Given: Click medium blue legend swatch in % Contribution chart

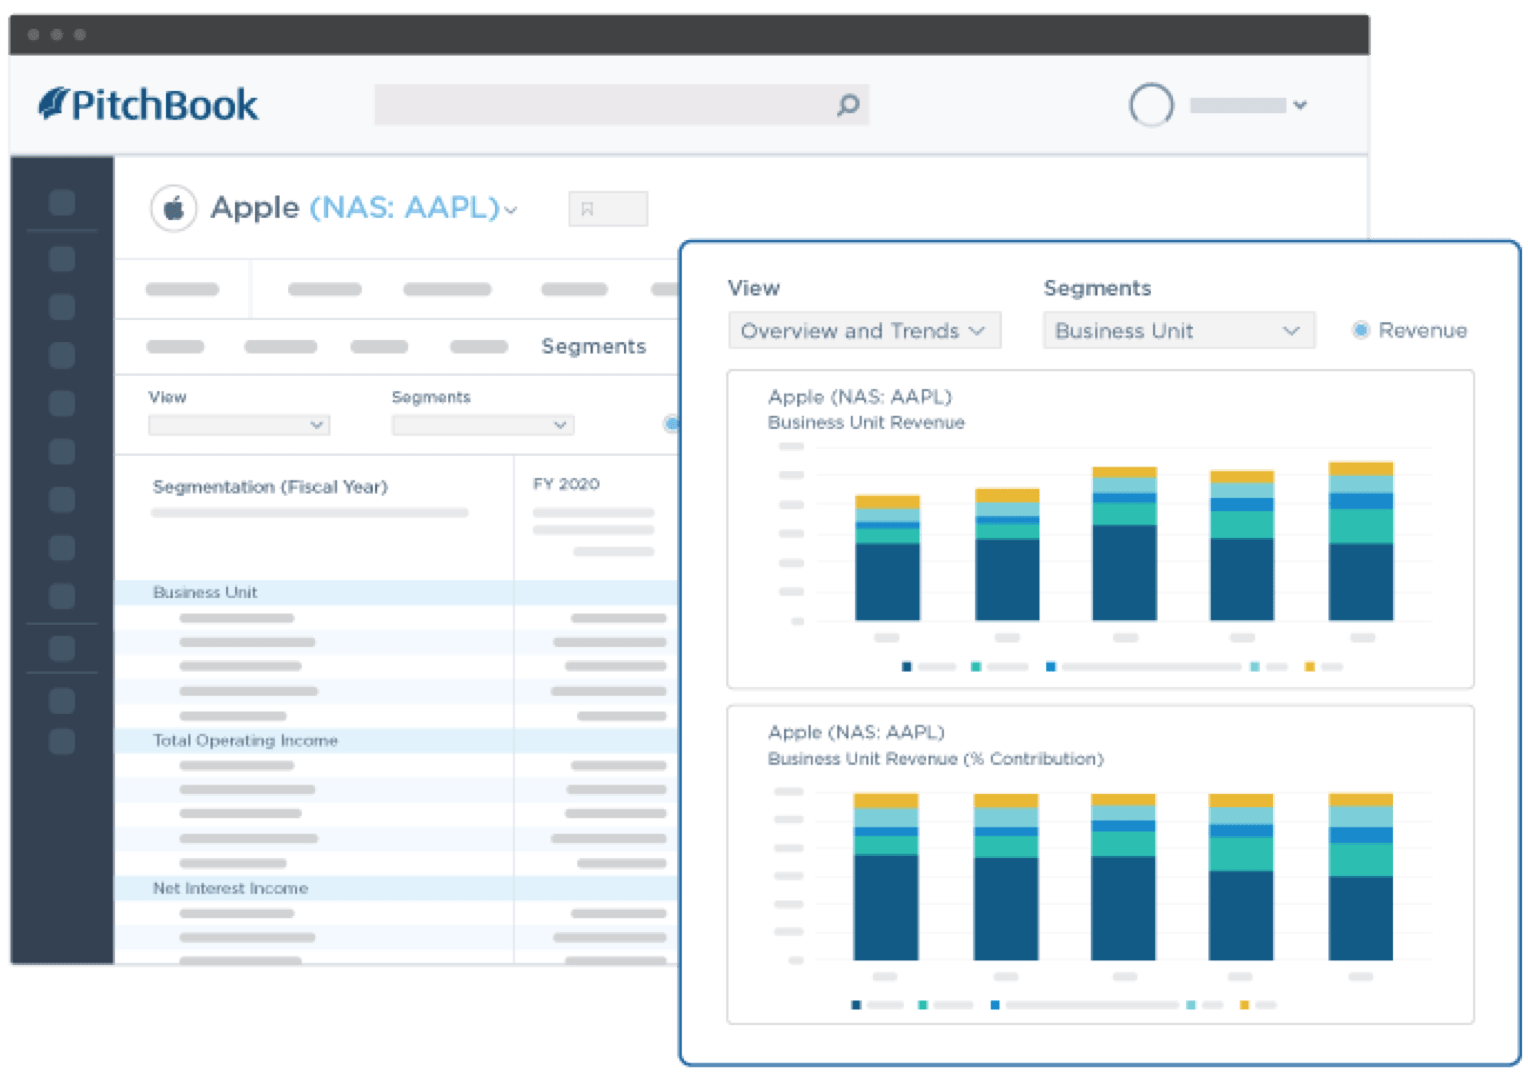Looking at the screenshot, I should (x=995, y=1005).
